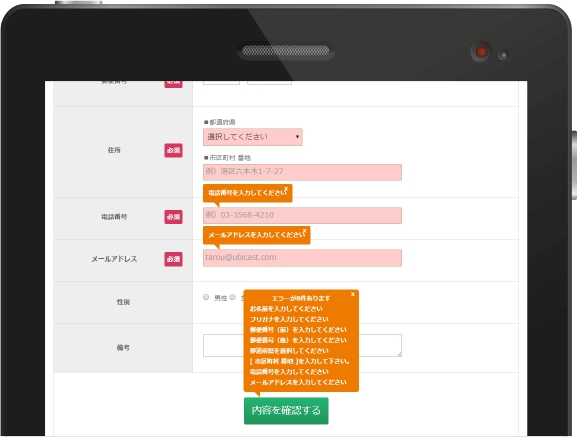Click the エラーが8件あります heading
This screenshot has height=437, width=577.
pyautogui.click(x=301, y=298)
